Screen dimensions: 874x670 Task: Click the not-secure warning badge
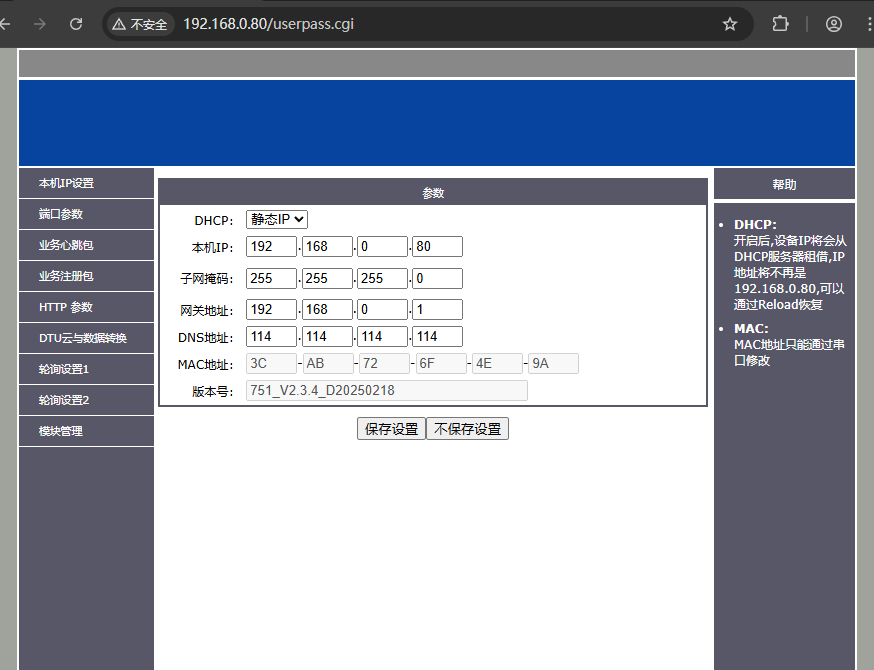pyautogui.click(x=140, y=24)
